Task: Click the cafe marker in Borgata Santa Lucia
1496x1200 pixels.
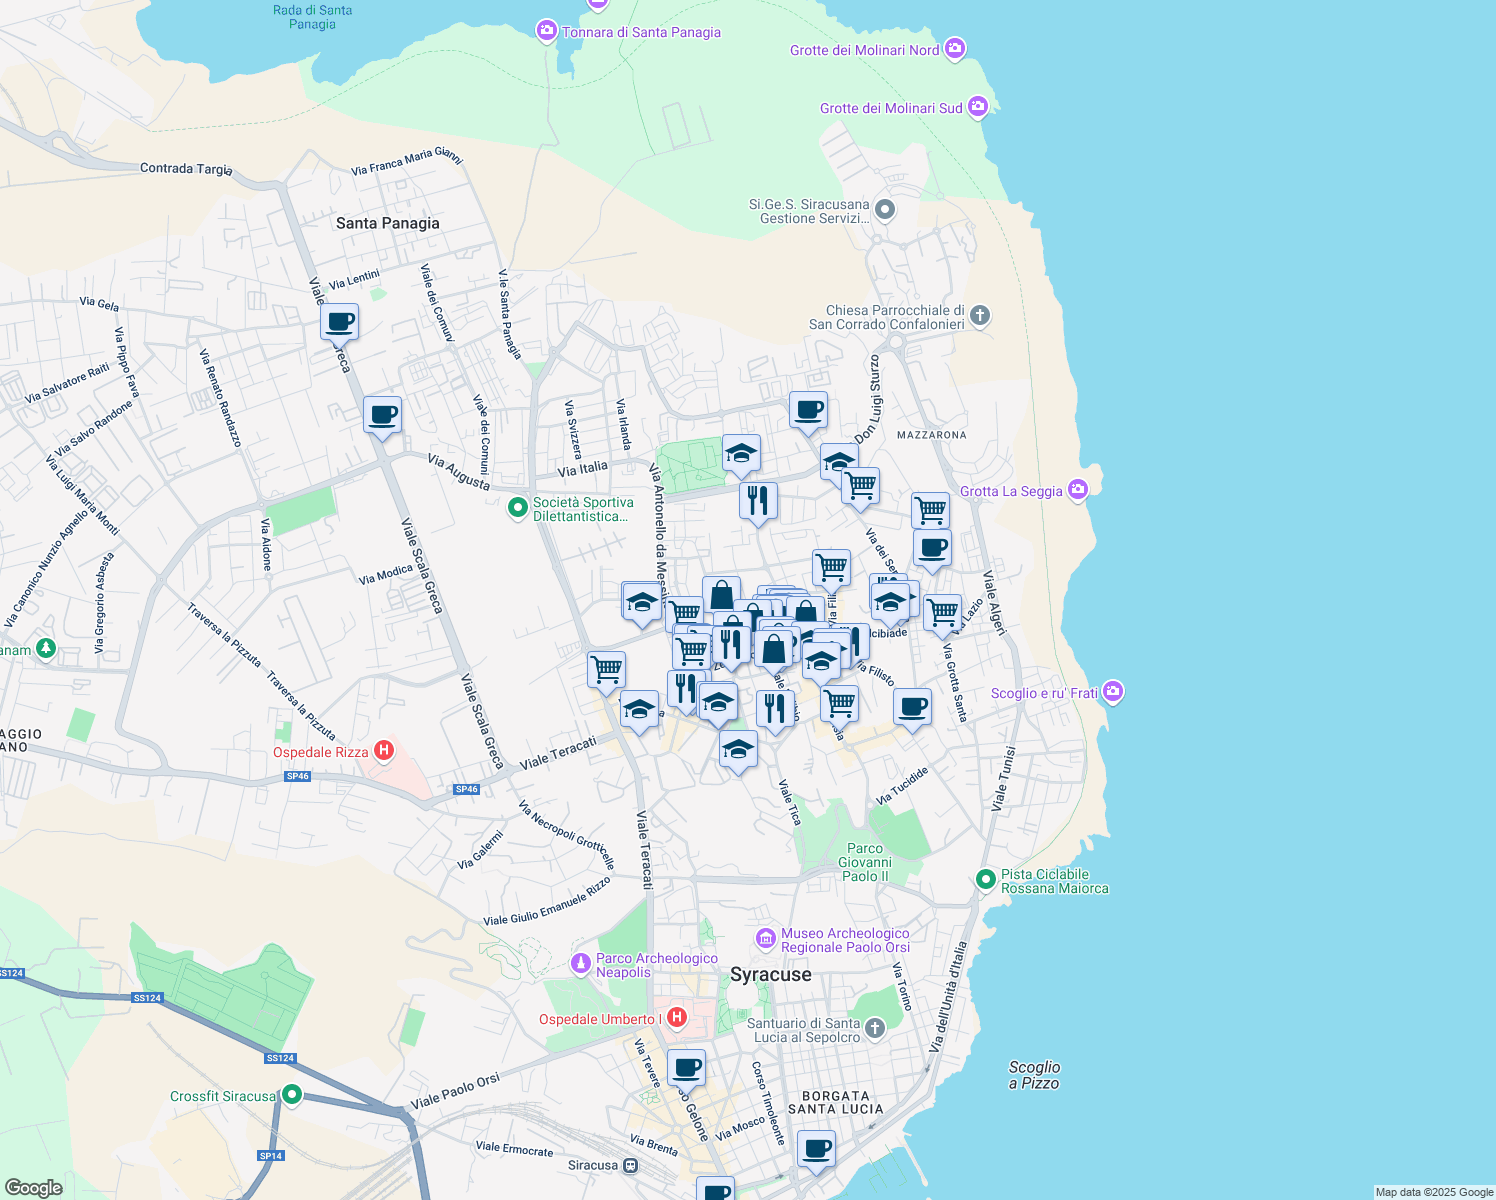Action: point(816,1148)
